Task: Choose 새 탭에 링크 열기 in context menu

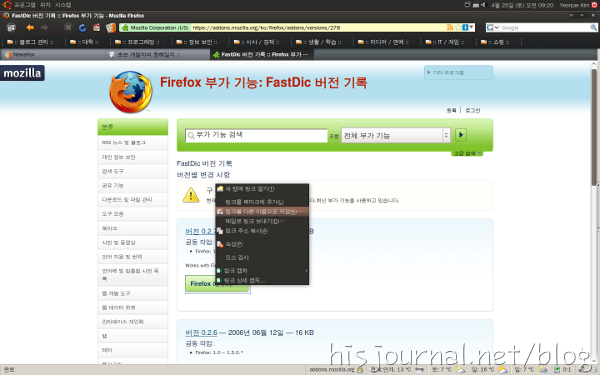Action: [262, 189]
